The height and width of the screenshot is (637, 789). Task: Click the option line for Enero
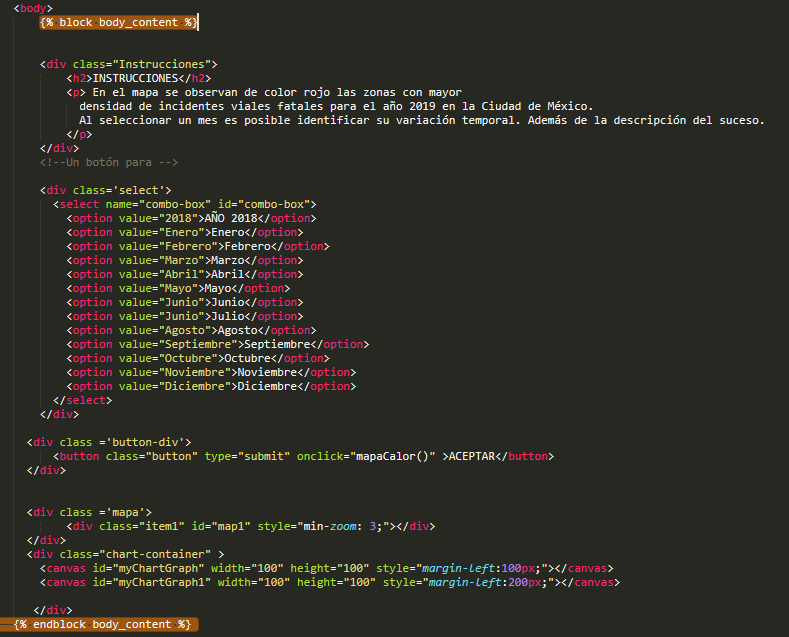tap(185, 232)
